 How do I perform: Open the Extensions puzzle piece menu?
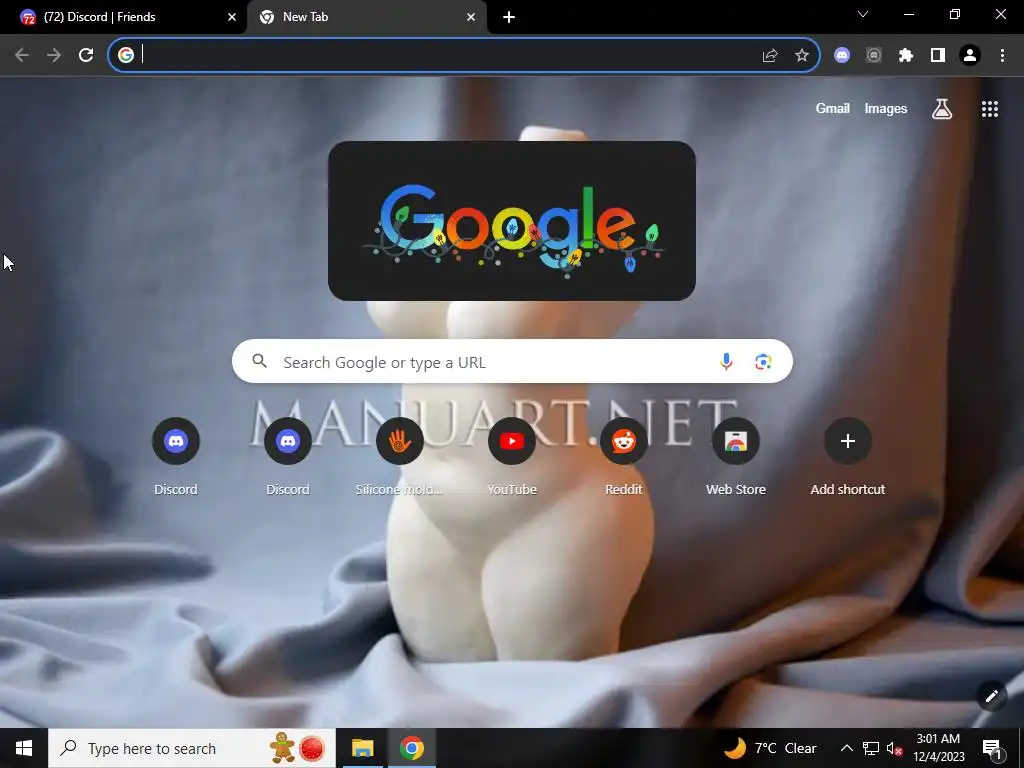click(x=906, y=56)
